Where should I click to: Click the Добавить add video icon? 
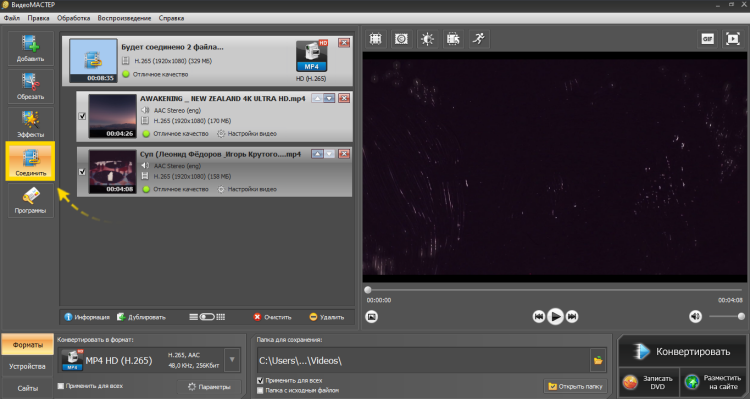click(30, 48)
